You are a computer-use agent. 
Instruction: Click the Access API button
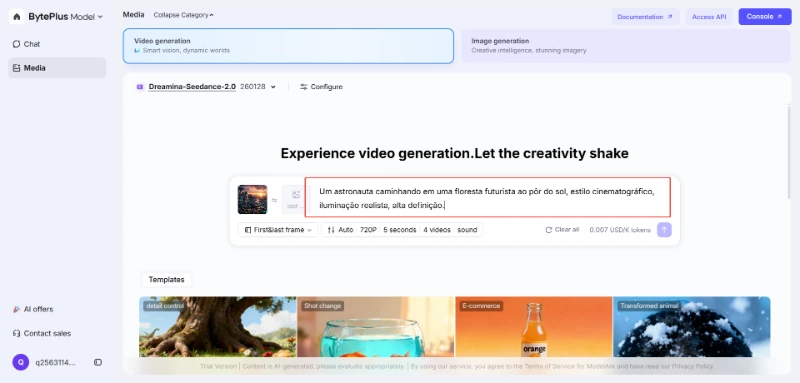click(x=709, y=17)
